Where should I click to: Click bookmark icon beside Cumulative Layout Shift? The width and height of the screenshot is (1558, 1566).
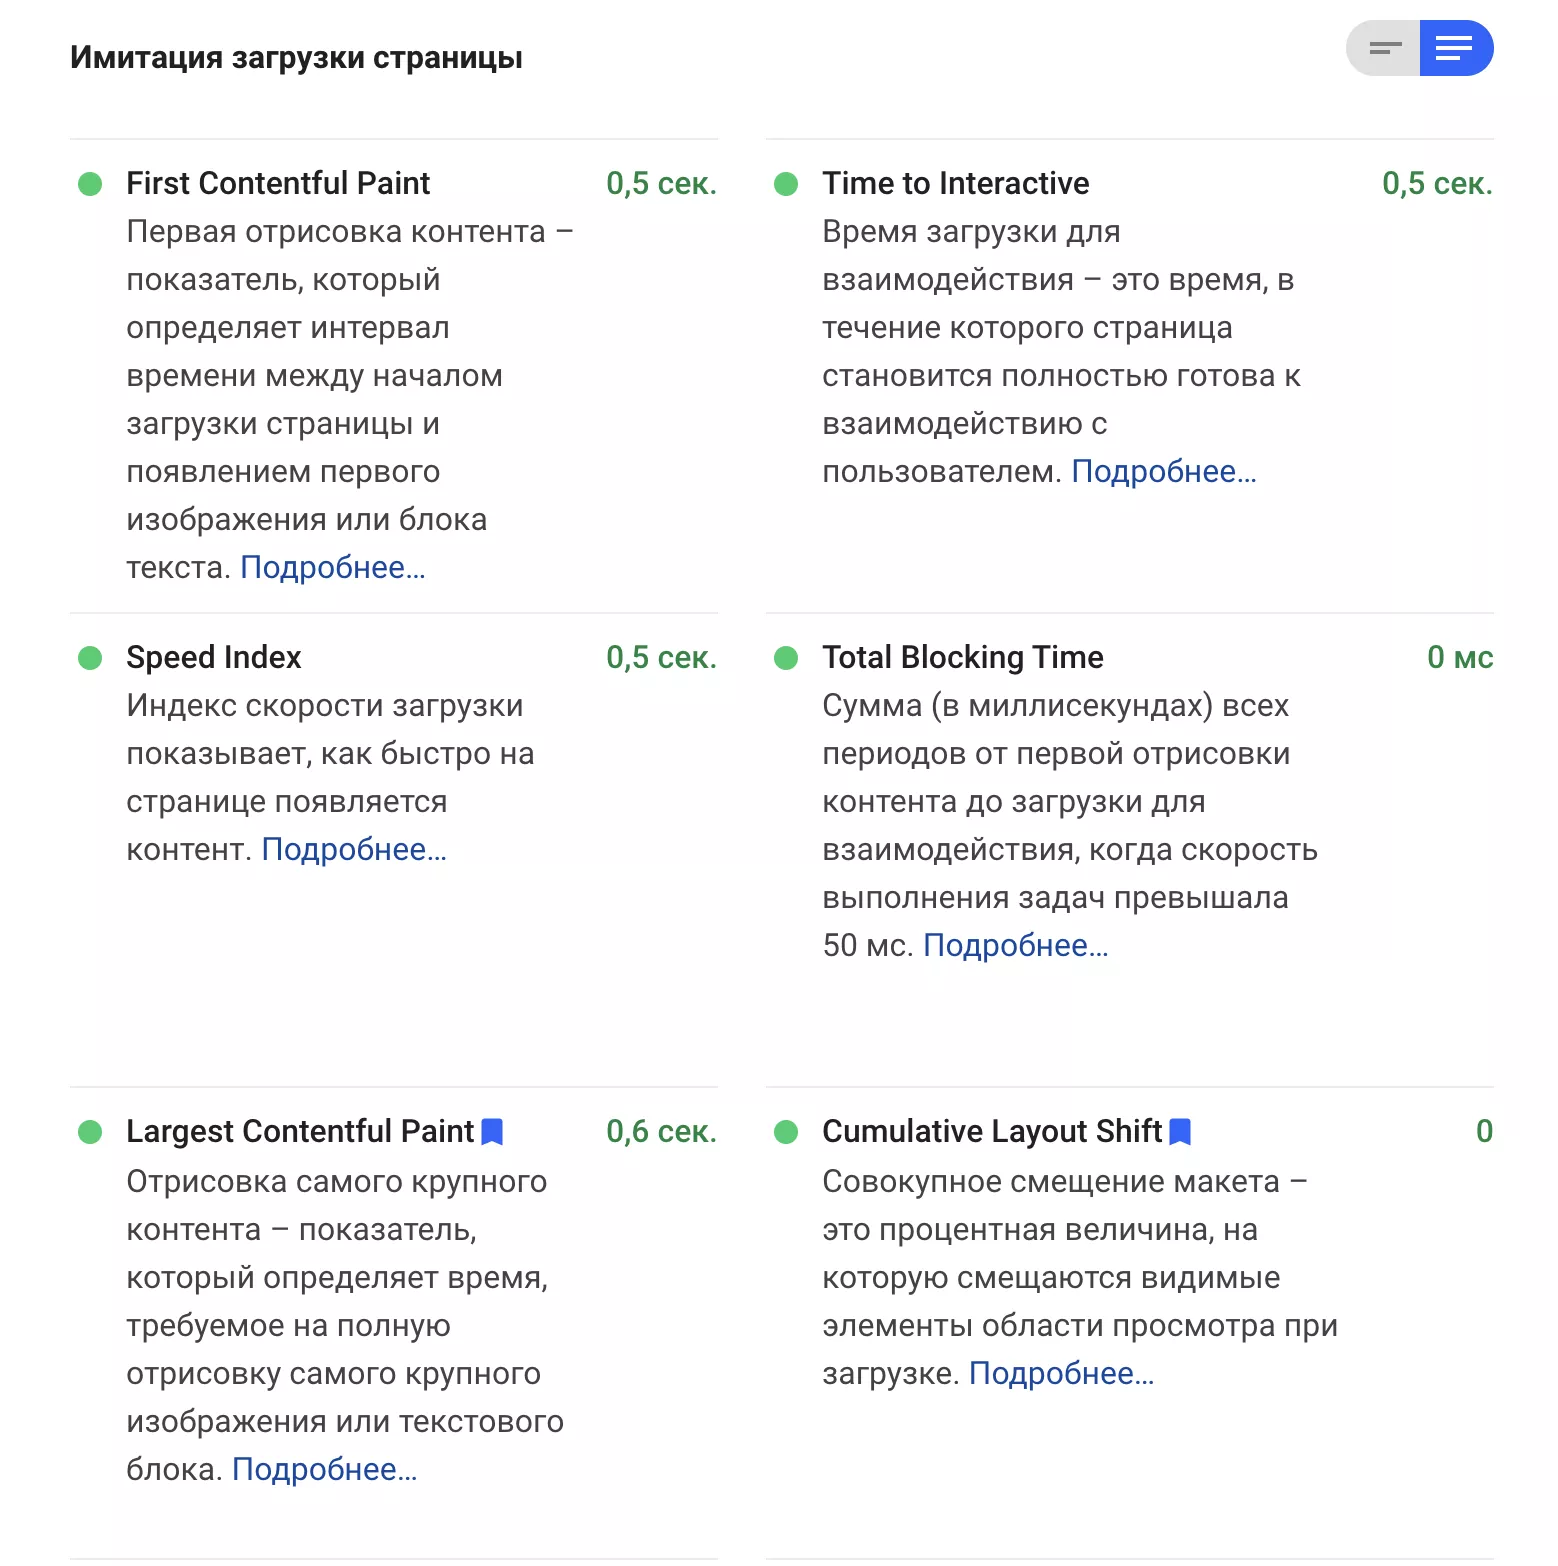[1180, 1132]
